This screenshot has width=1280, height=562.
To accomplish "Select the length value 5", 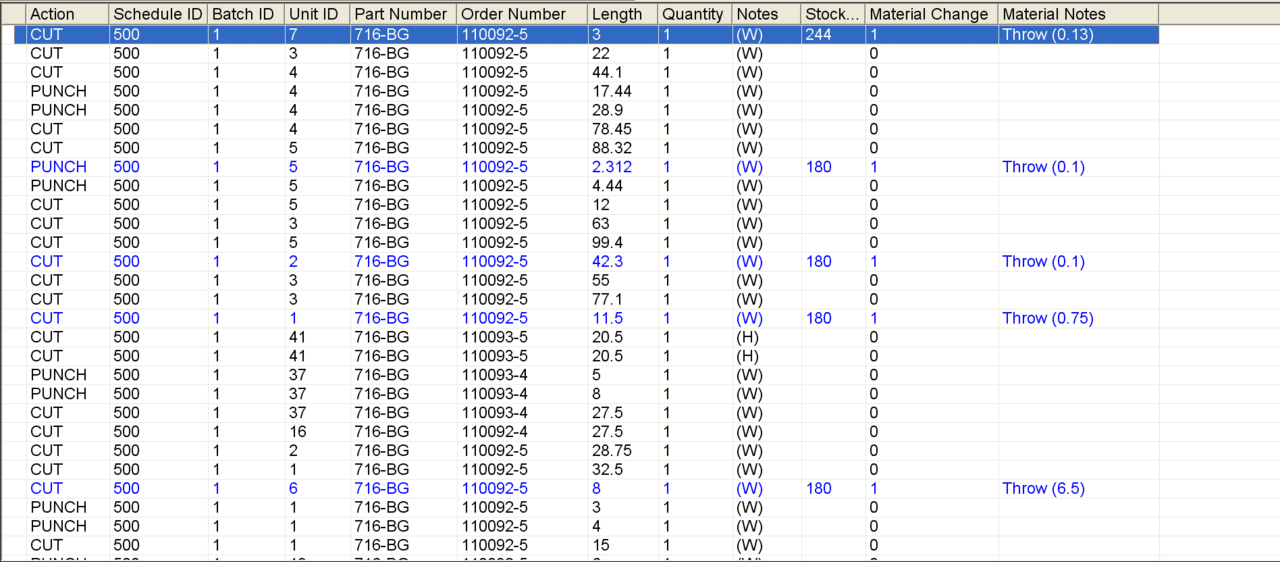I will coord(596,374).
